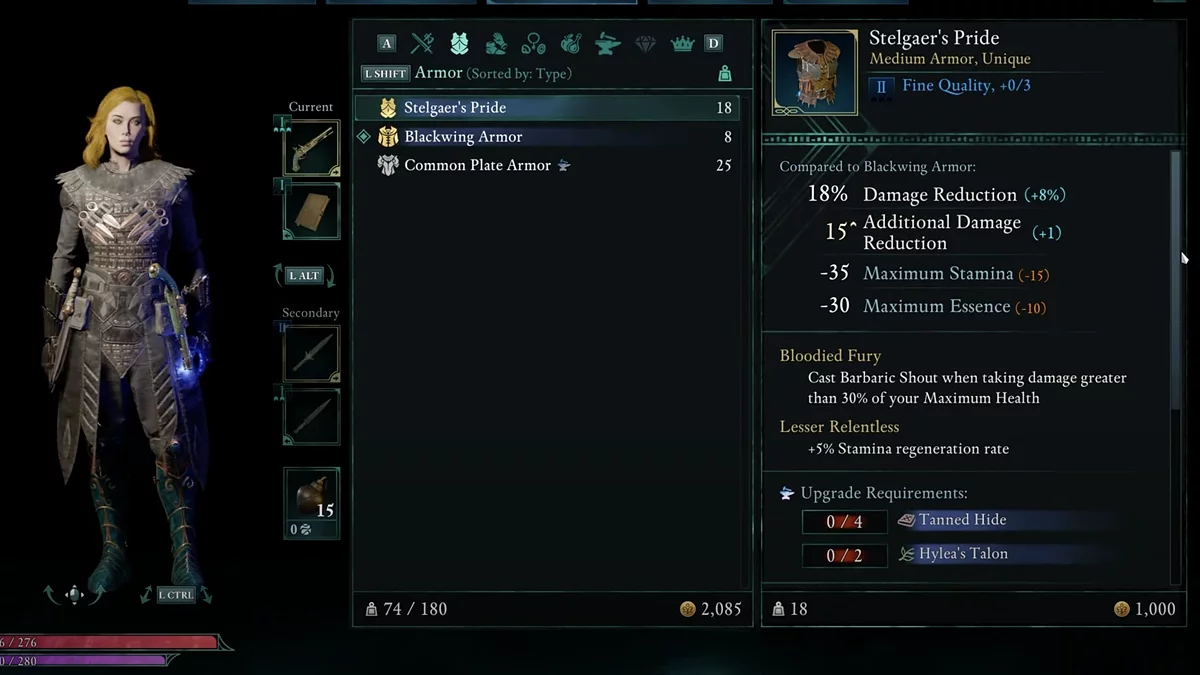Select the throwable grenade slot
Image resolution: width=1200 pixels, height=675 pixels.
click(311, 503)
